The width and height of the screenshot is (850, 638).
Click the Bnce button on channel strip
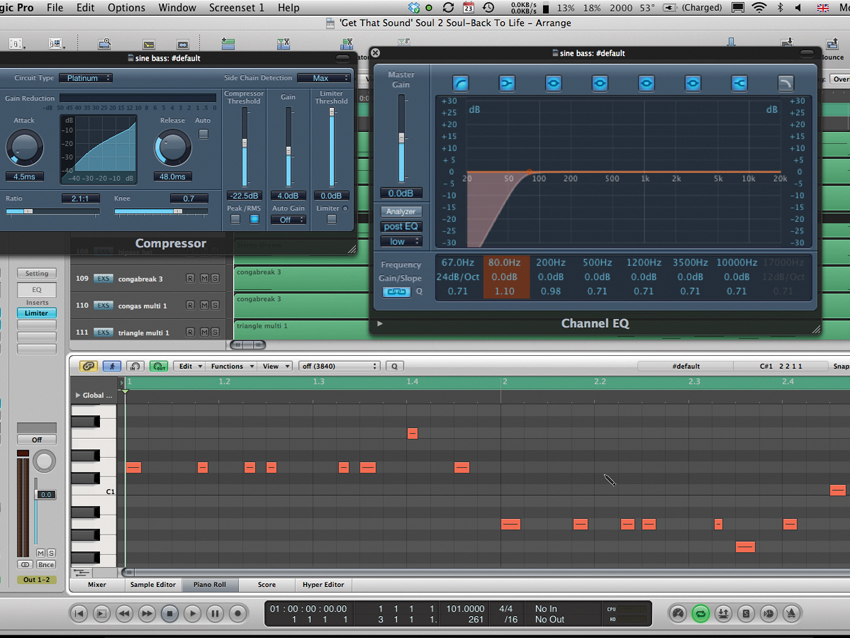(46, 564)
